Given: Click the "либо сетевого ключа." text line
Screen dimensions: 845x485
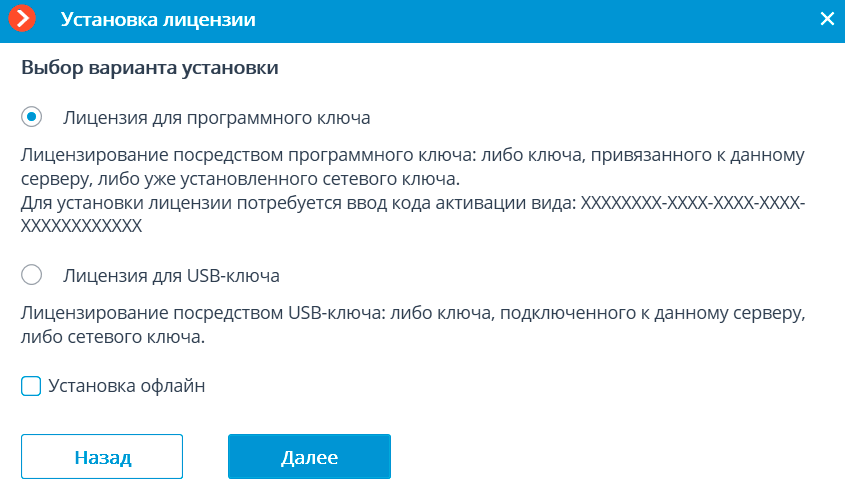Looking at the screenshot, I should click(x=112, y=337).
